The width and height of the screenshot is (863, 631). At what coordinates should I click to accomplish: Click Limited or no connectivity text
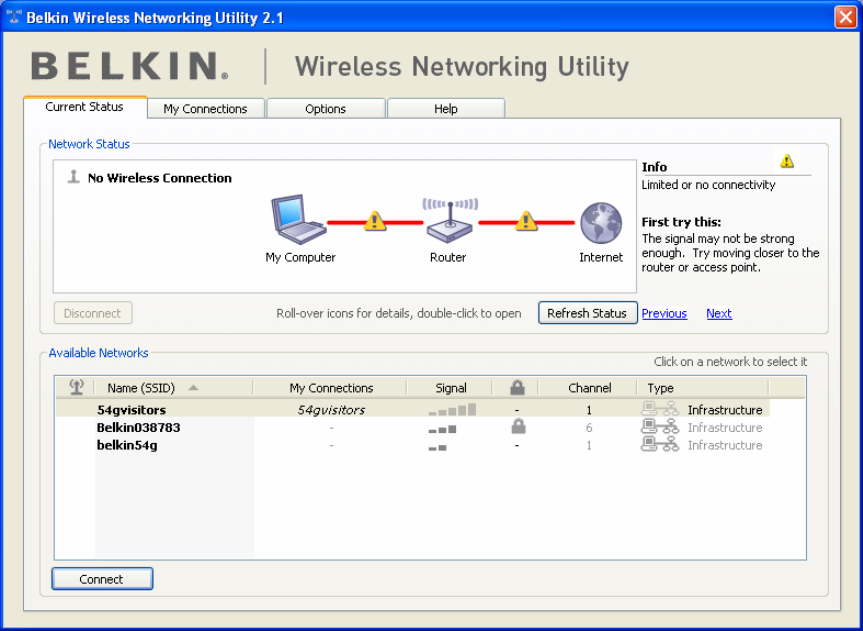708,185
